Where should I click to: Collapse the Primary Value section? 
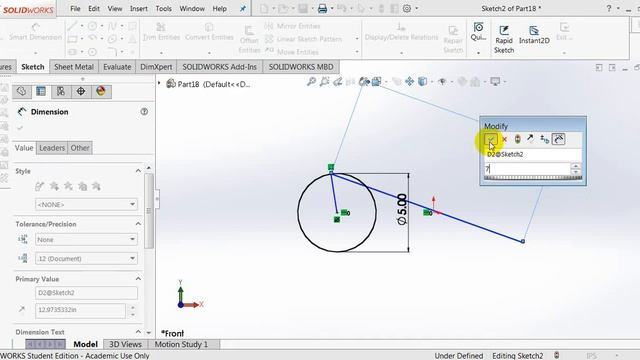[138, 279]
